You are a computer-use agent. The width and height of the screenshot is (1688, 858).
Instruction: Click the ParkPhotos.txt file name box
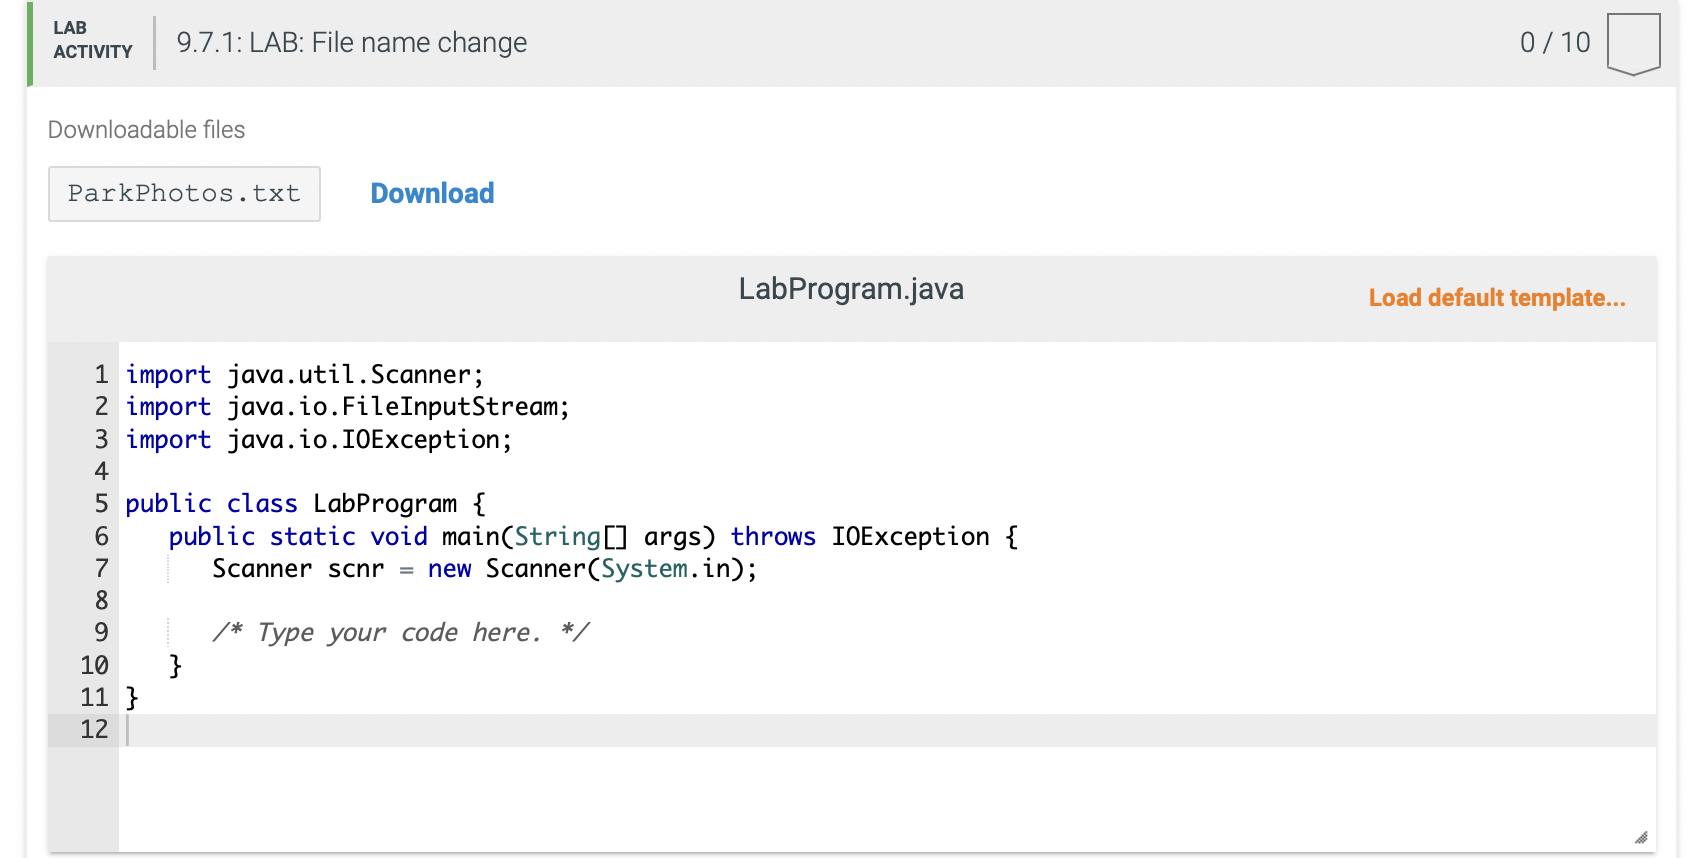pos(184,193)
